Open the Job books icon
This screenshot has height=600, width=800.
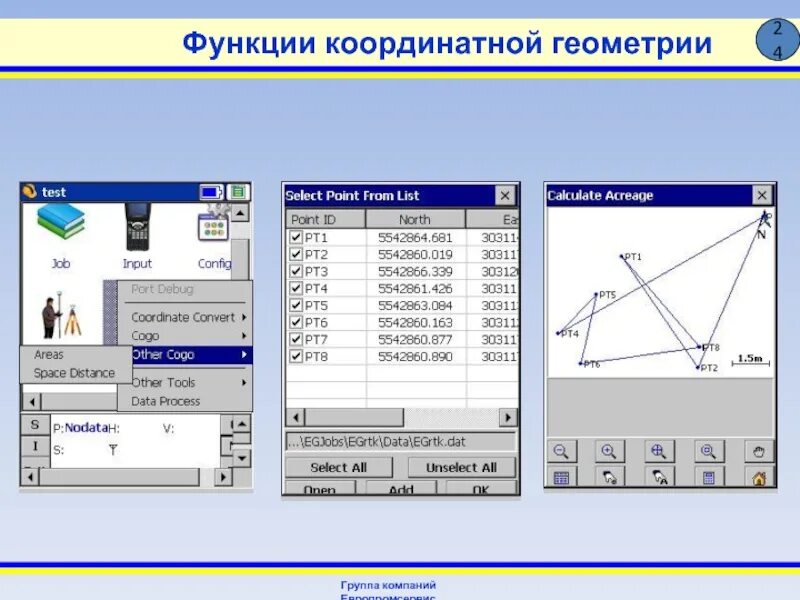61,221
